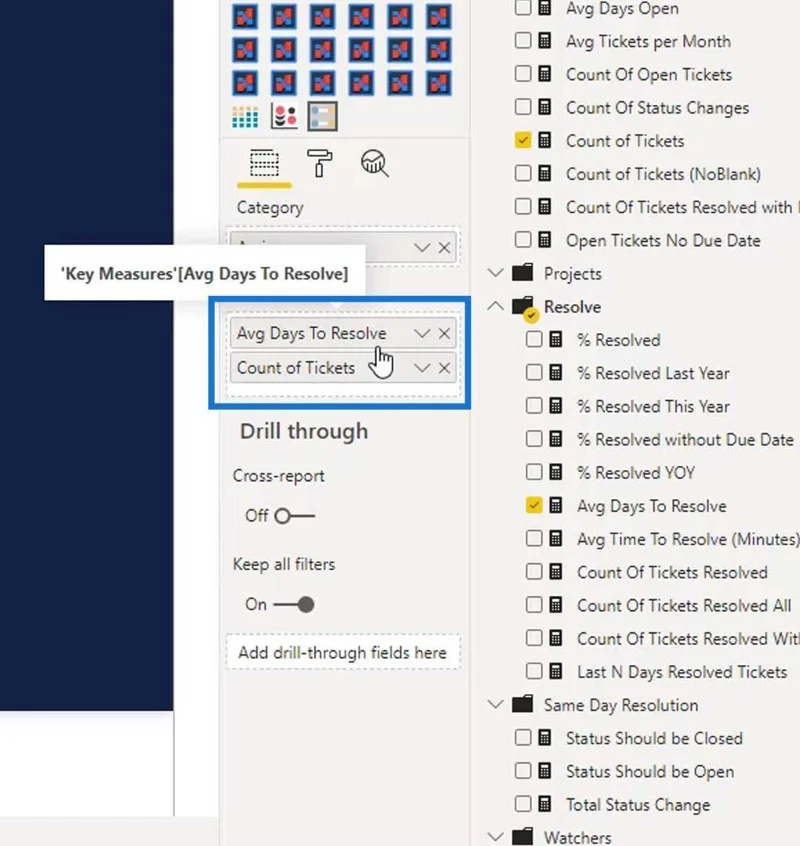Open the Fields tab of the visualizations pane
Screen dimensions: 800x846
point(264,163)
